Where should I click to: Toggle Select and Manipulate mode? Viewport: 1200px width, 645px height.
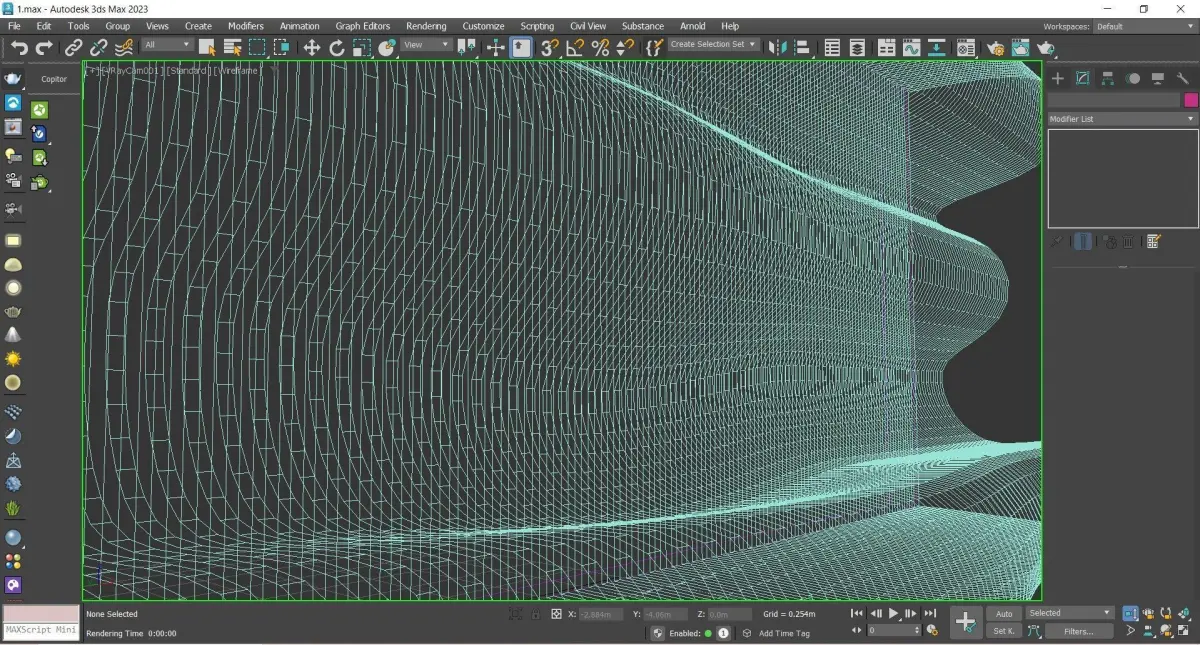496,47
